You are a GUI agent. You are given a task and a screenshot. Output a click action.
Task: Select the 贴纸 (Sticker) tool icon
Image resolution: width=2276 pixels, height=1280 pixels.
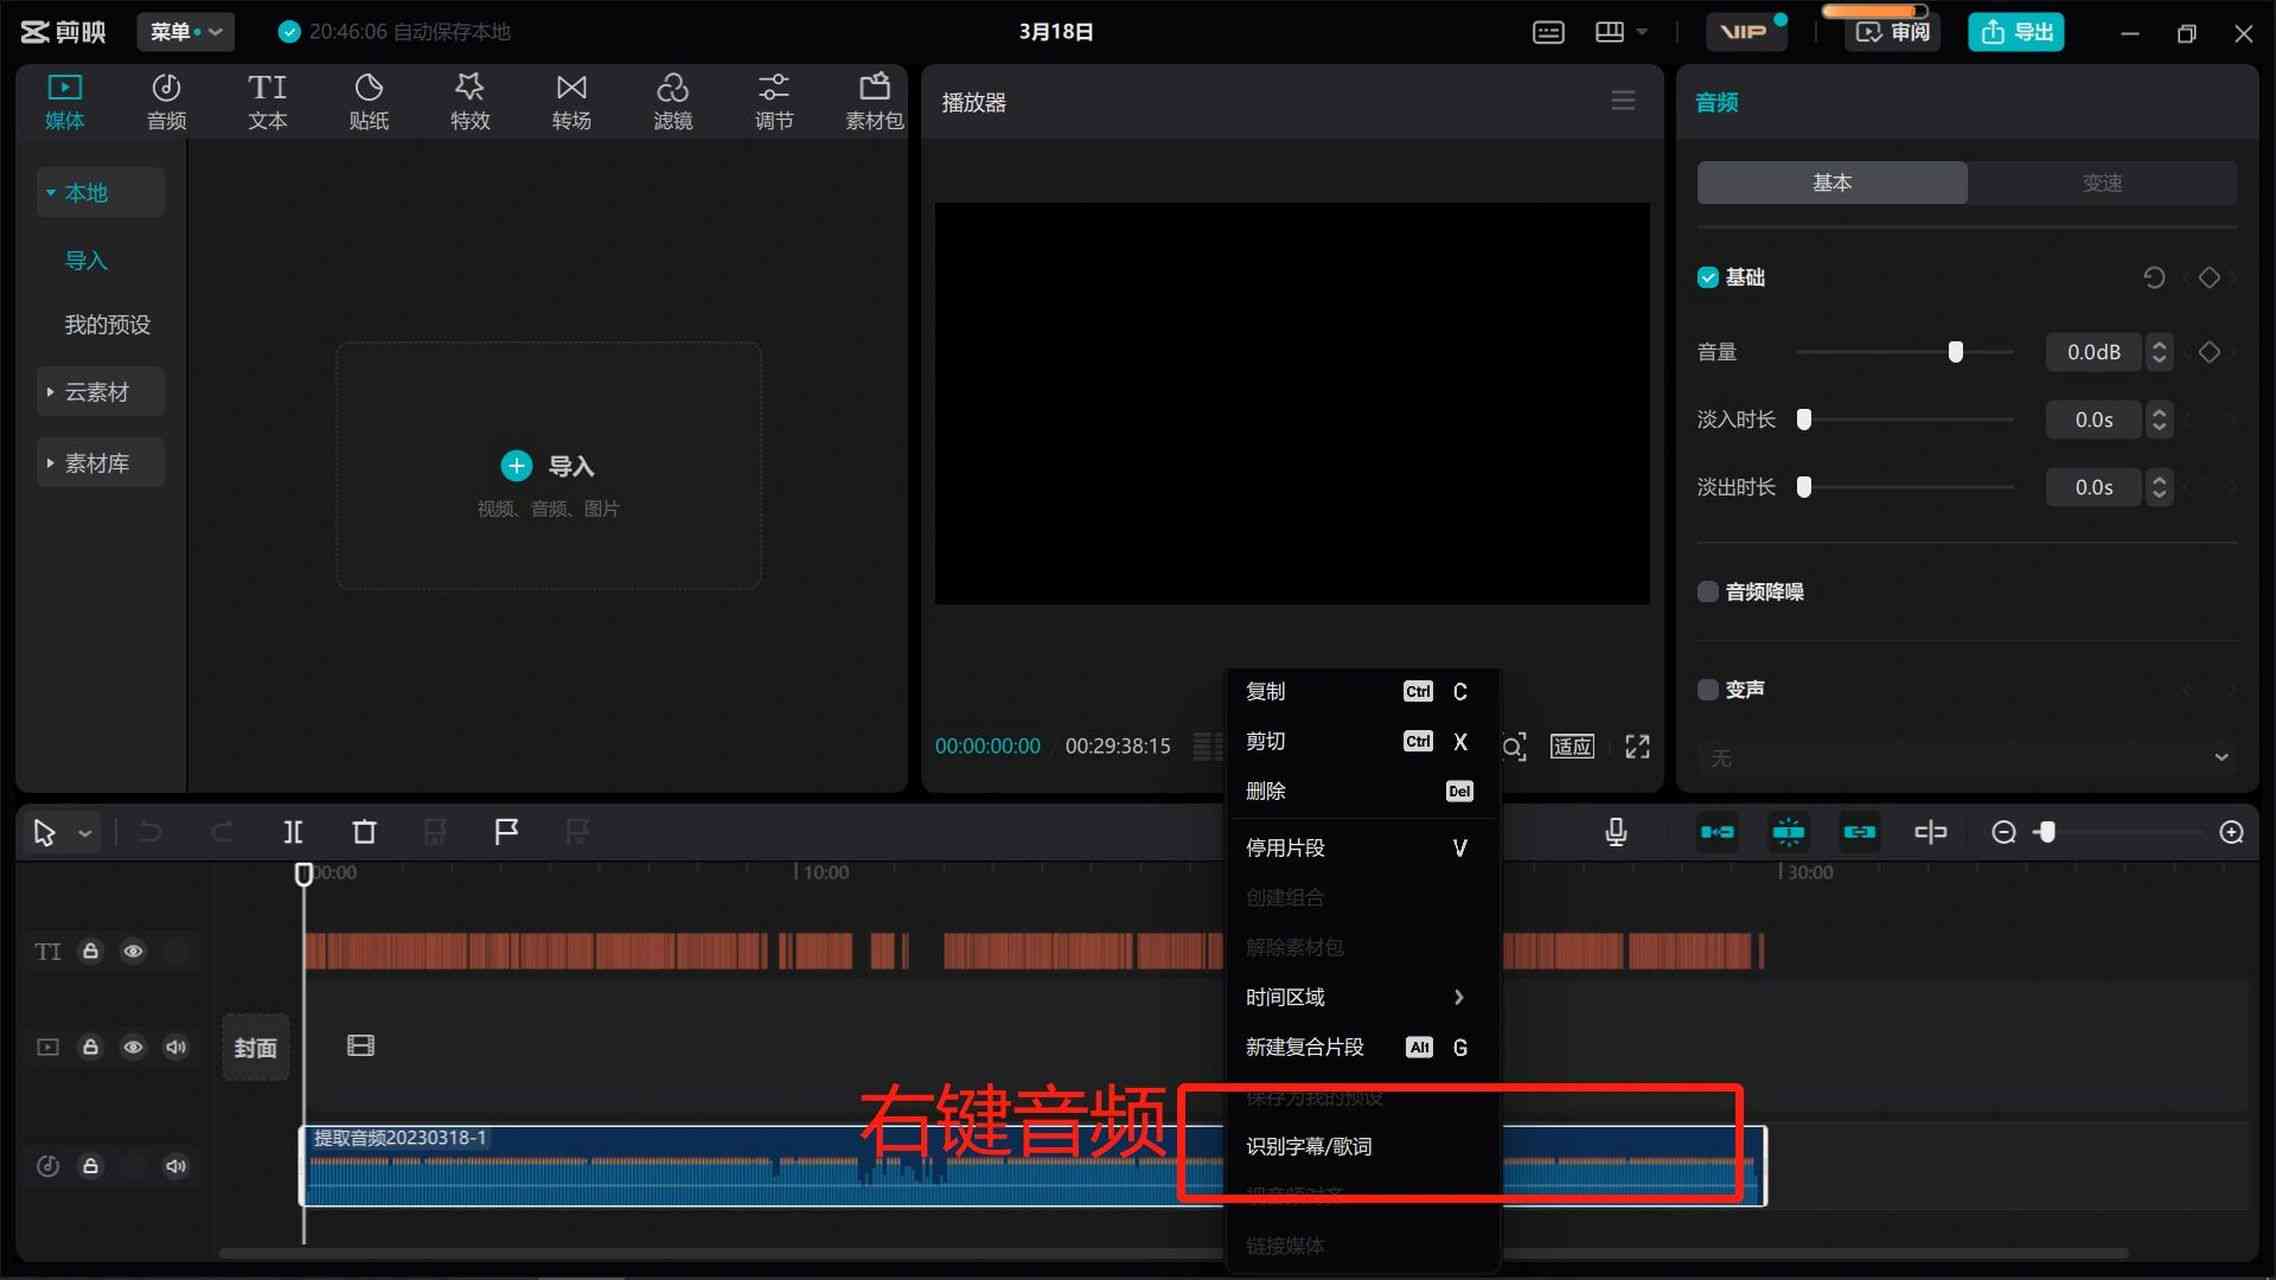[366, 100]
